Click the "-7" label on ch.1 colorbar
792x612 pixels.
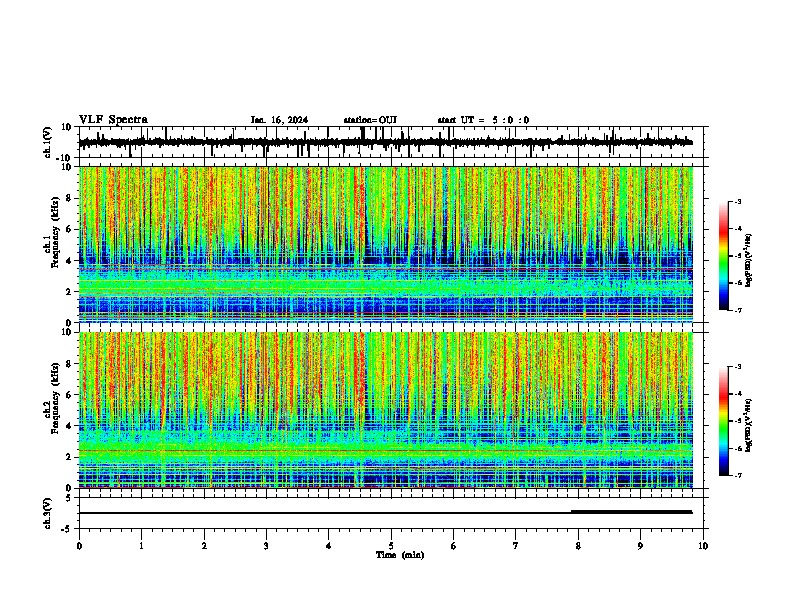(x=738, y=310)
